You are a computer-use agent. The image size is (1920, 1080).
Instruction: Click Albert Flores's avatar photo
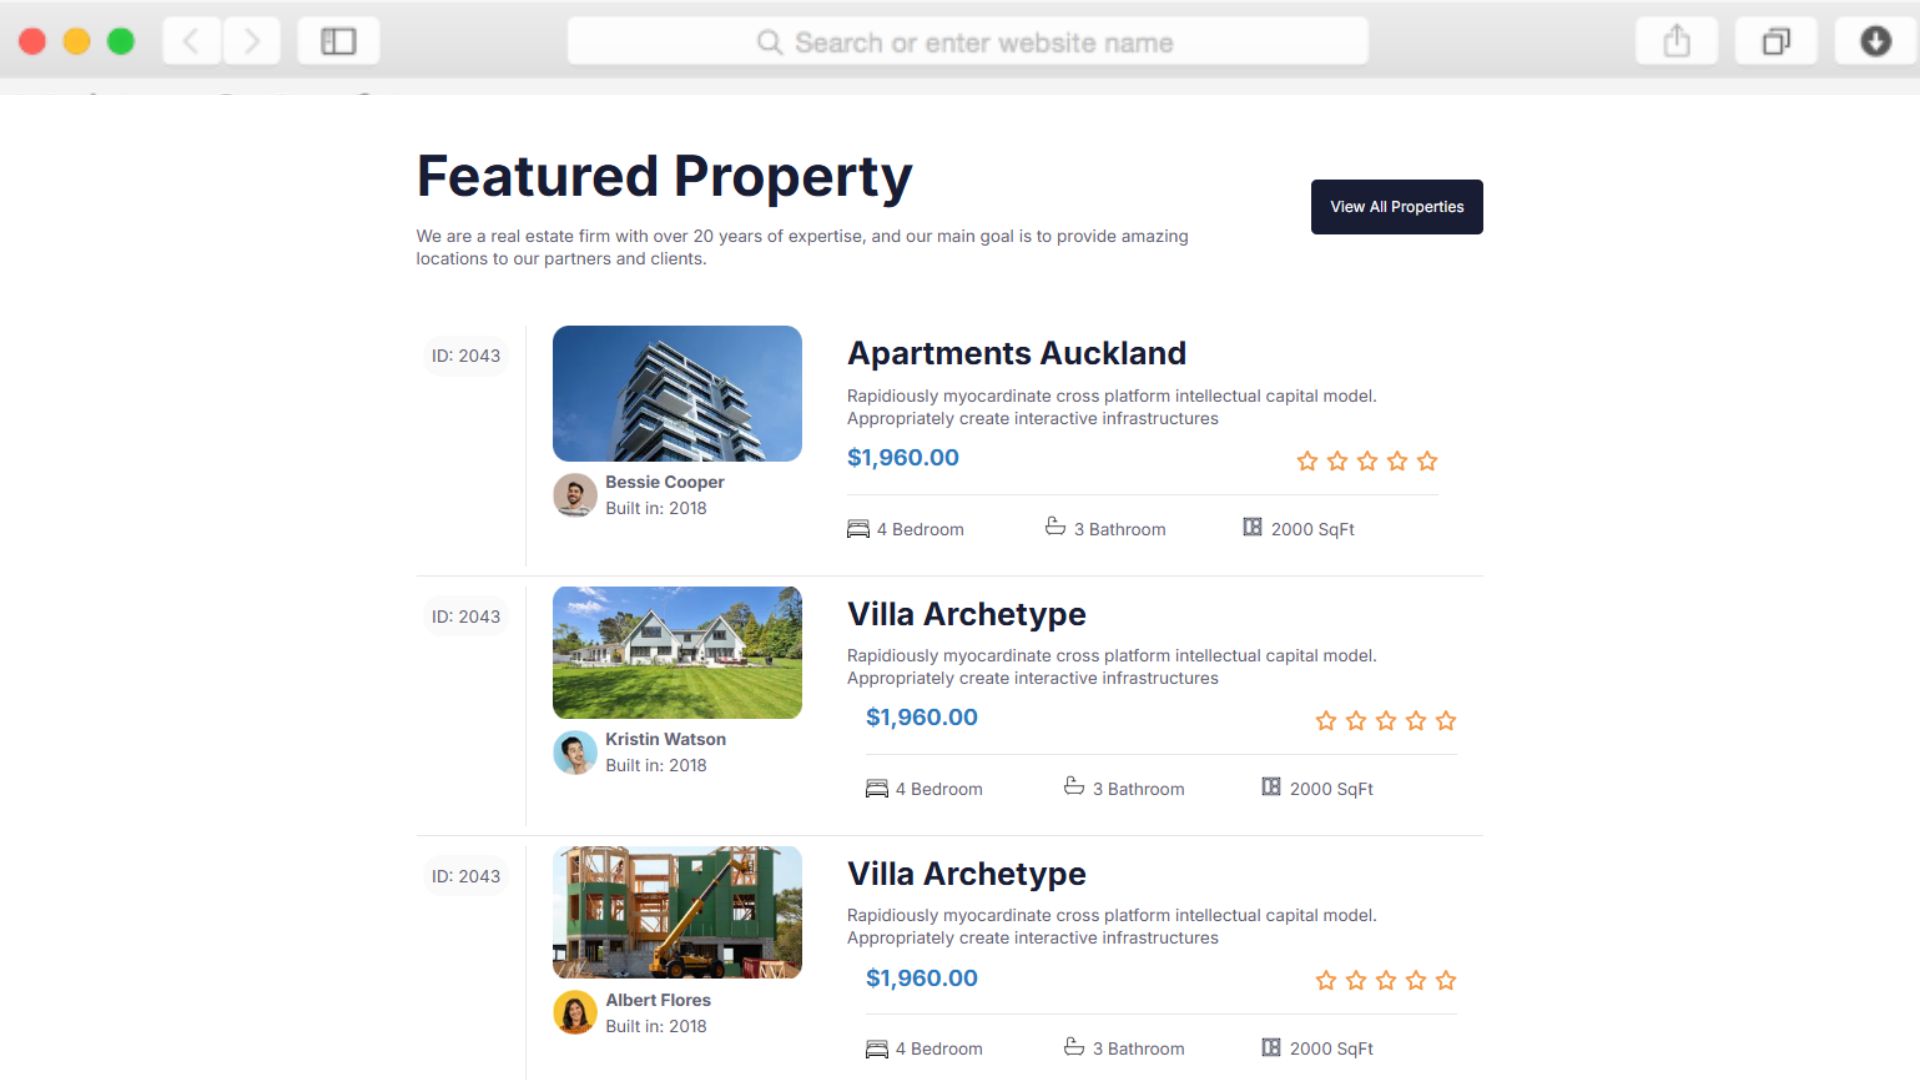[575, 1012]
